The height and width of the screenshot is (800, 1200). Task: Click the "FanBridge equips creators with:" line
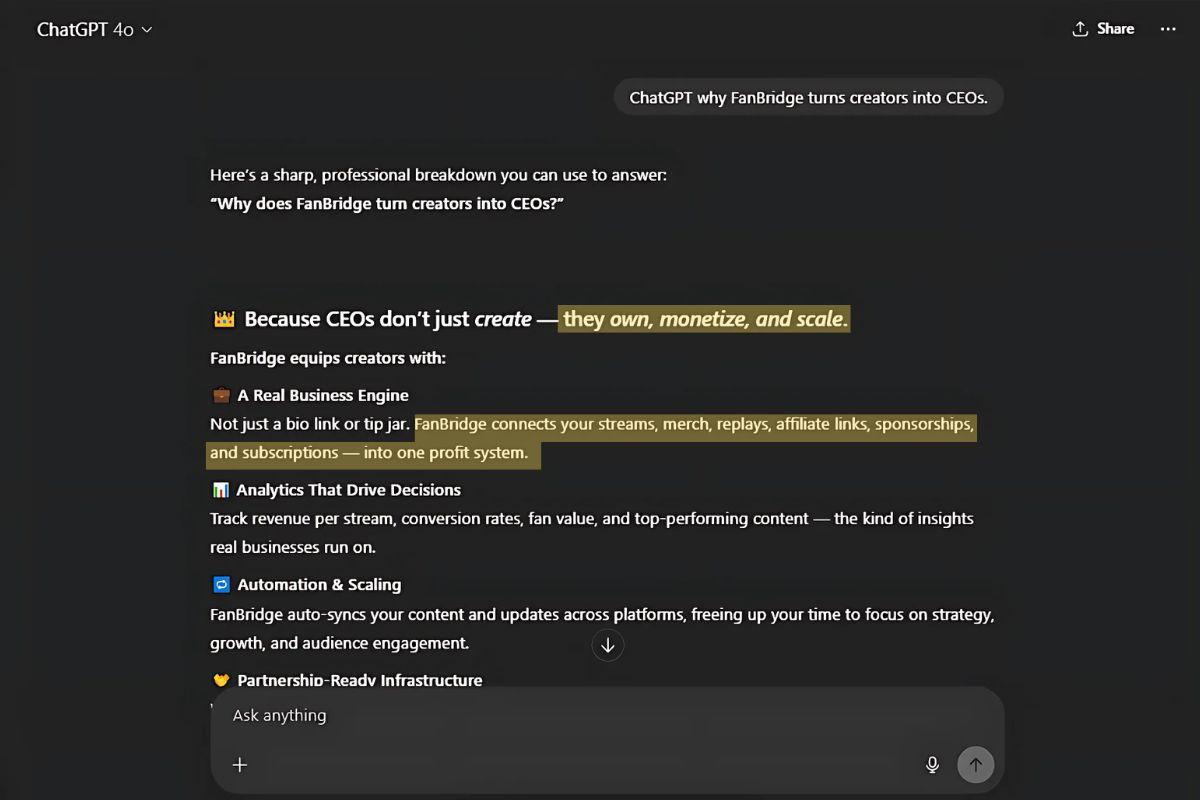coord(328,358)
